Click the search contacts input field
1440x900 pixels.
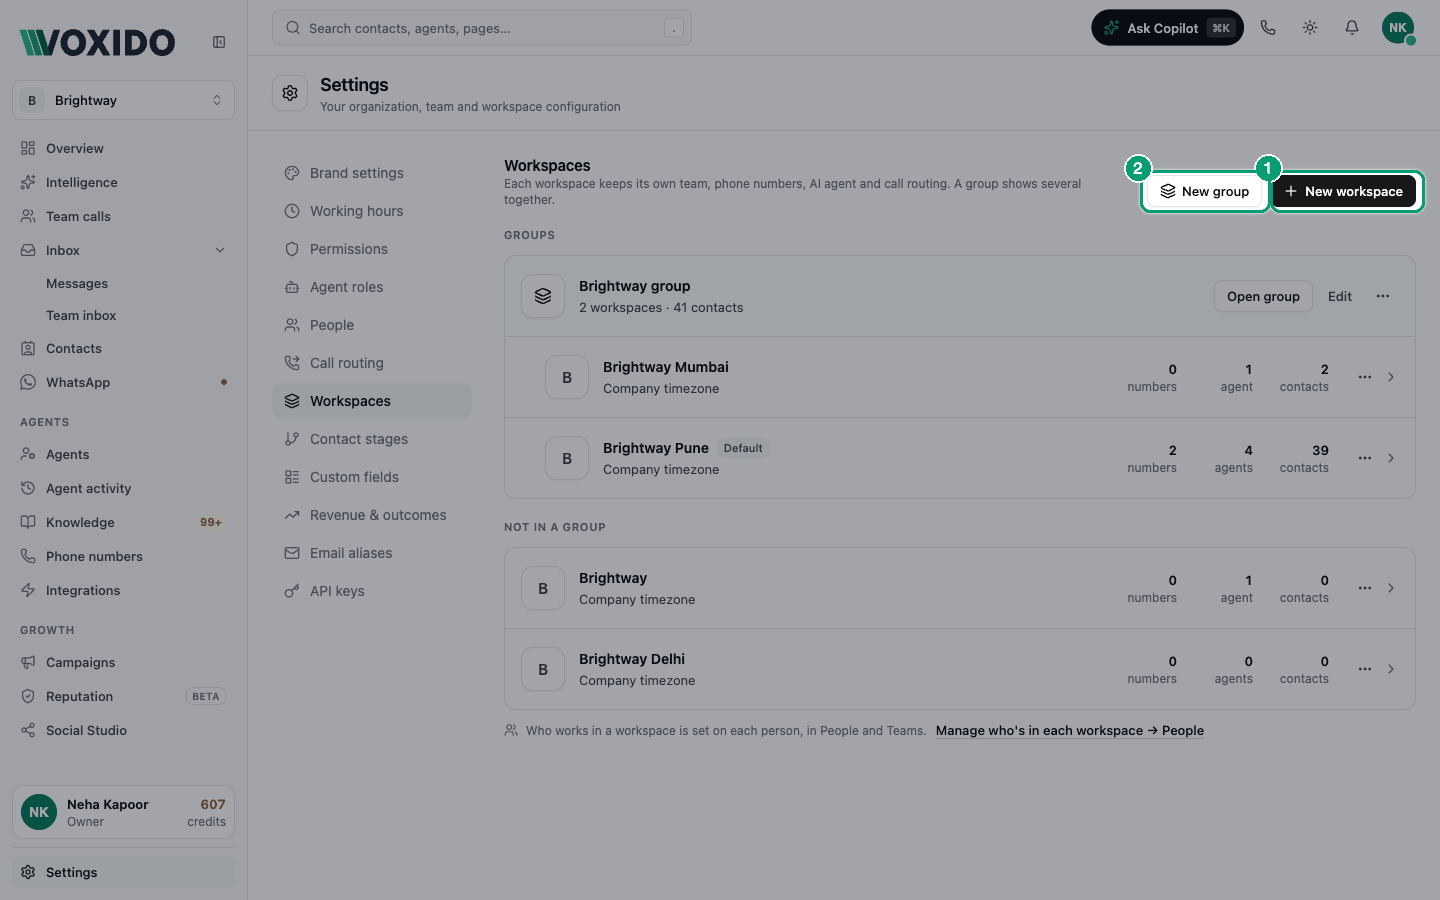pos(482,28)
